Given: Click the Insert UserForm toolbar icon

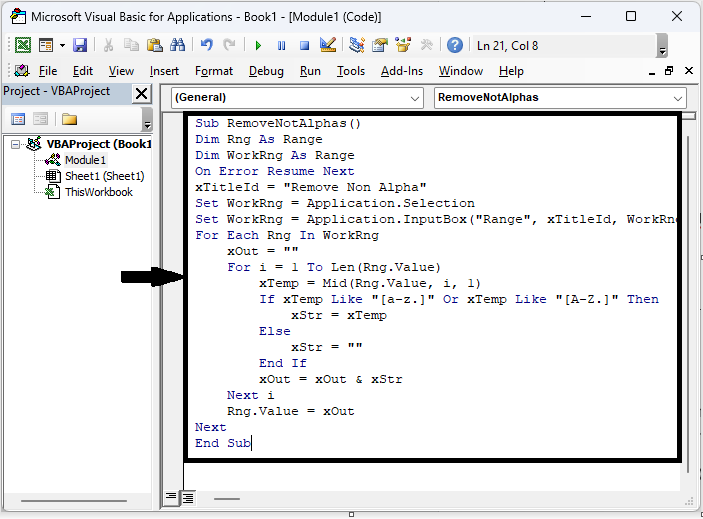Looking at the screenshot, I should [x=46, y=45].
